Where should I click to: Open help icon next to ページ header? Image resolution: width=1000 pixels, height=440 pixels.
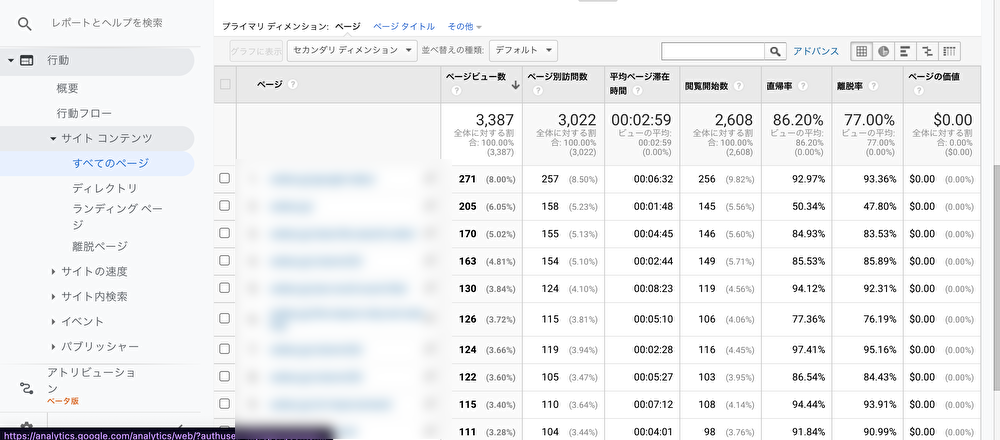[293, 84]
